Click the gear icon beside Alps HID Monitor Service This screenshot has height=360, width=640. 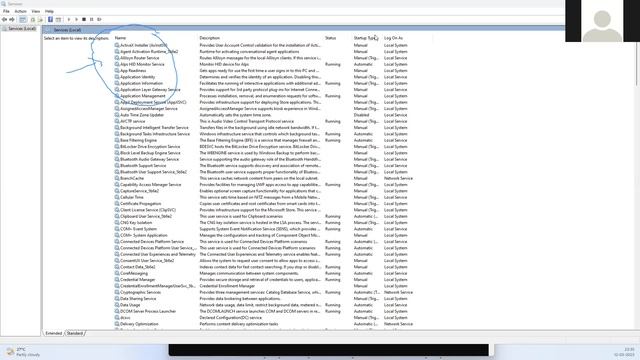click(x=117, y=64)
